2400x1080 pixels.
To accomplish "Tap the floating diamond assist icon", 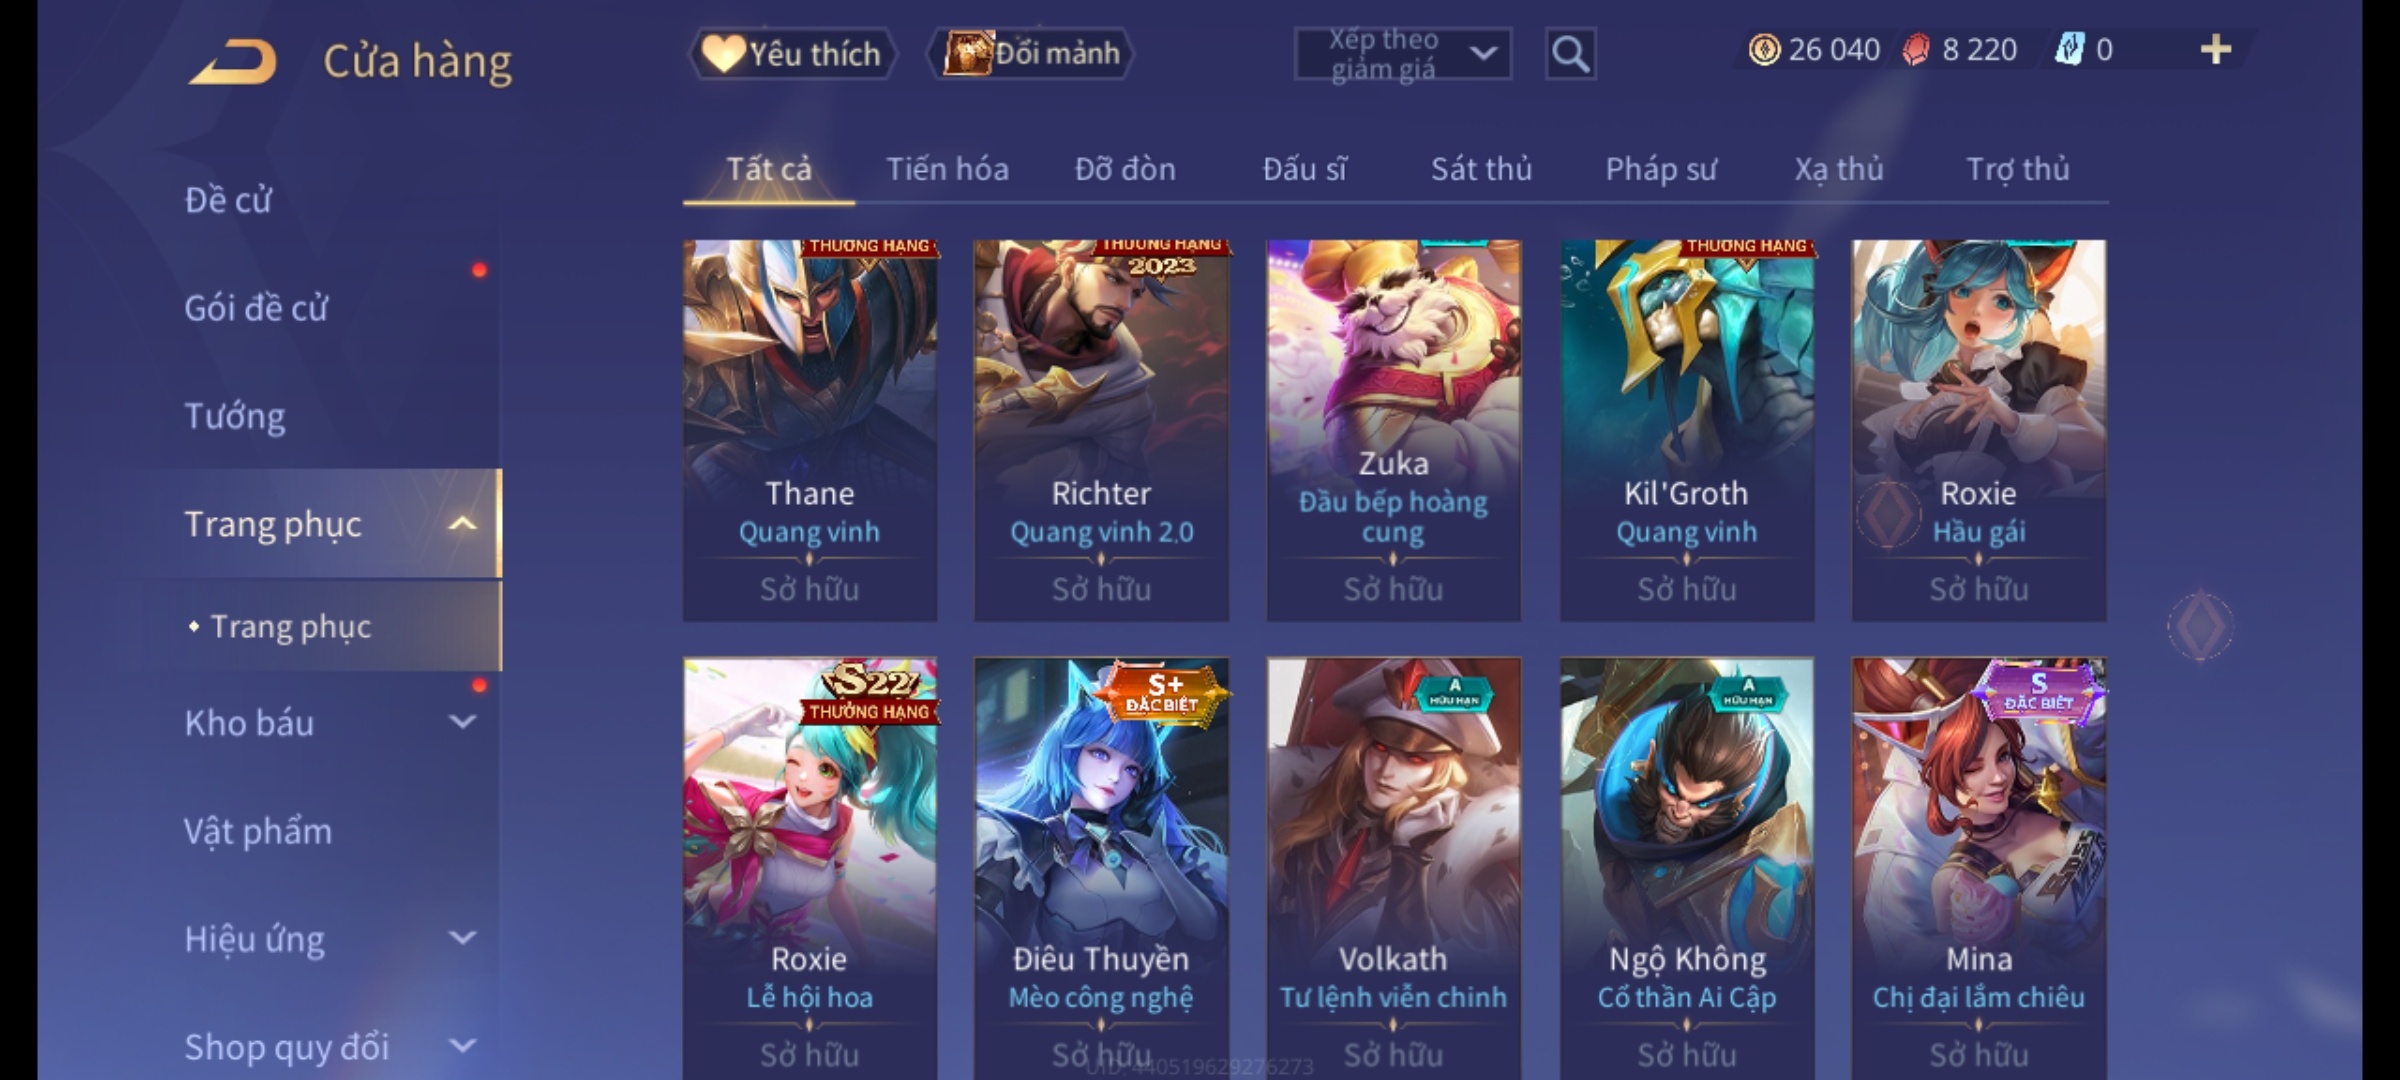I will [x=2200, y=627].
